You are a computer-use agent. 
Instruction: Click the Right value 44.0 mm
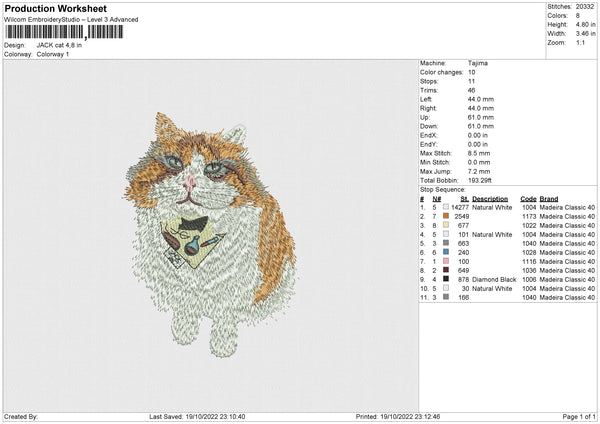pyautogui.click(x=481, y=108)
